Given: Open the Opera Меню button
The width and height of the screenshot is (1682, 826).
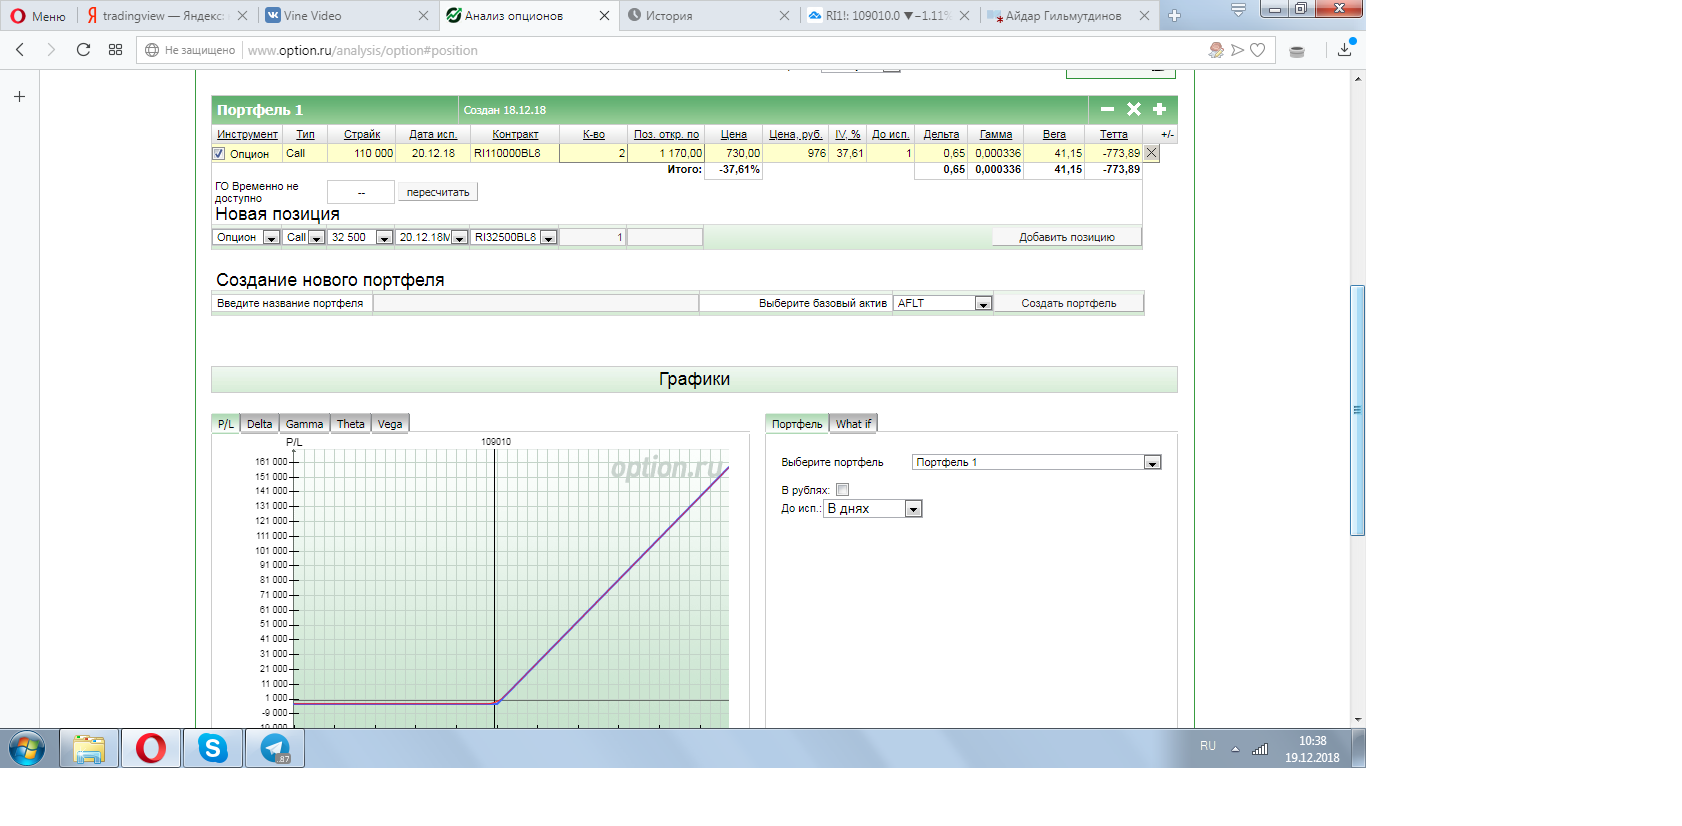Looking at the screenshot, I should point(38,16).
